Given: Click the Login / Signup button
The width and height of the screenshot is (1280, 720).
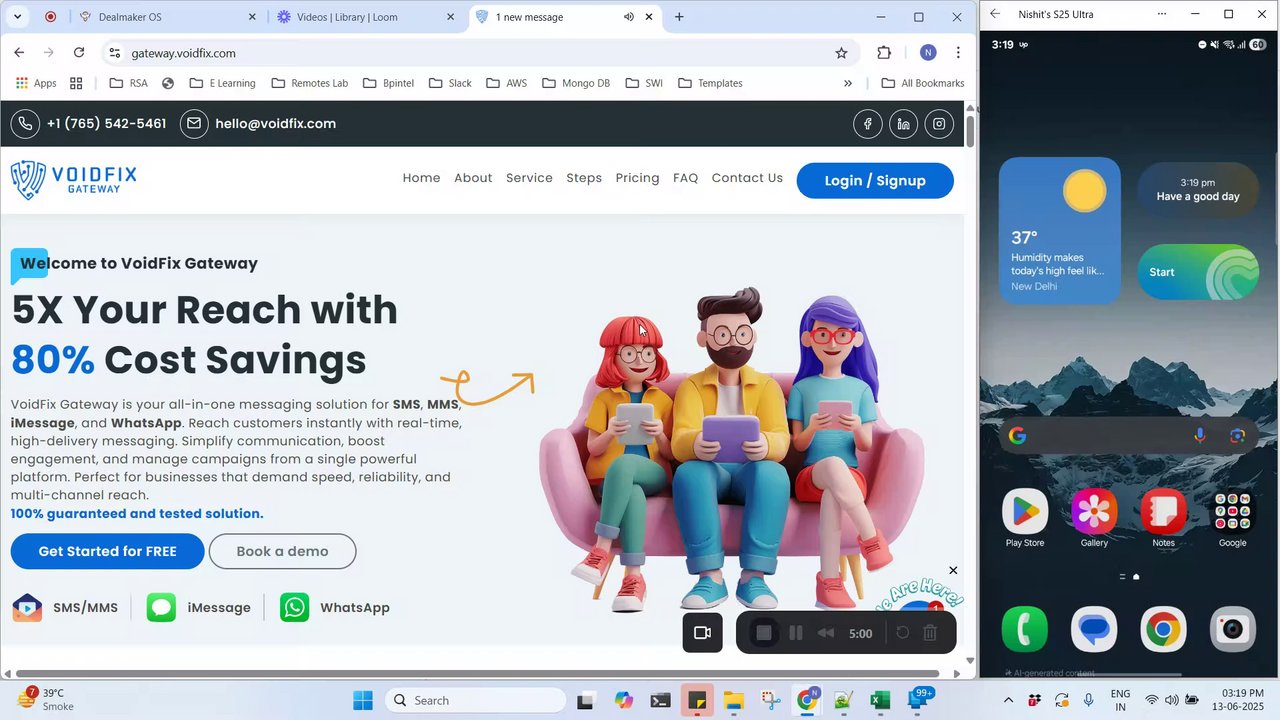Looking at the screenshot, I should 875,181.
